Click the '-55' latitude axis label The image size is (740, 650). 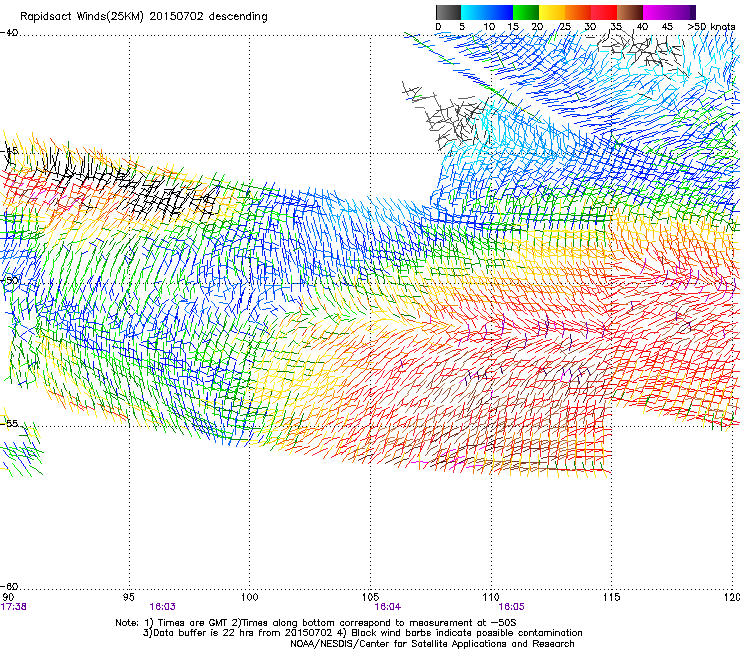pos(9,423)
